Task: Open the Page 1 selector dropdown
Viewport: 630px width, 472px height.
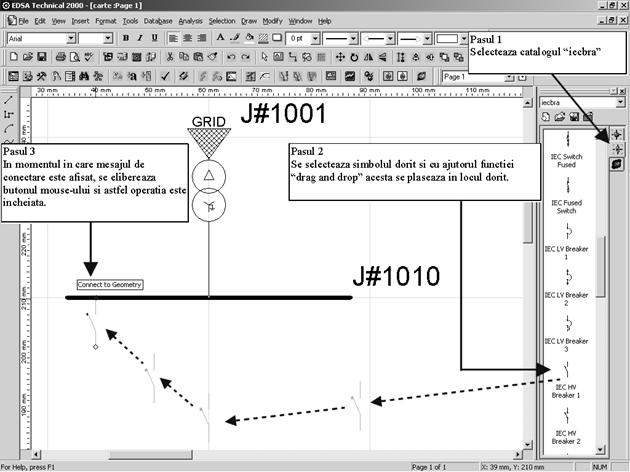Action: tap(518, 76)
